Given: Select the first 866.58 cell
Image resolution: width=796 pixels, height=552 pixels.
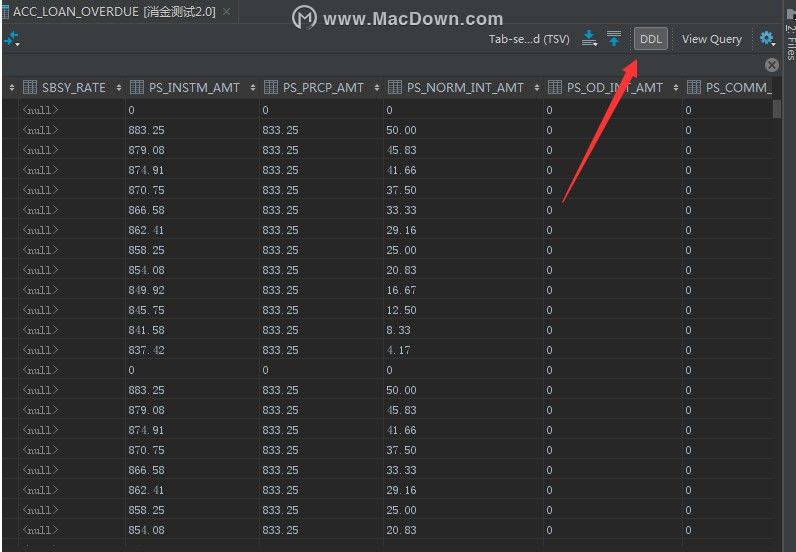Looking at the screenshot, I should tap(192, 210).
